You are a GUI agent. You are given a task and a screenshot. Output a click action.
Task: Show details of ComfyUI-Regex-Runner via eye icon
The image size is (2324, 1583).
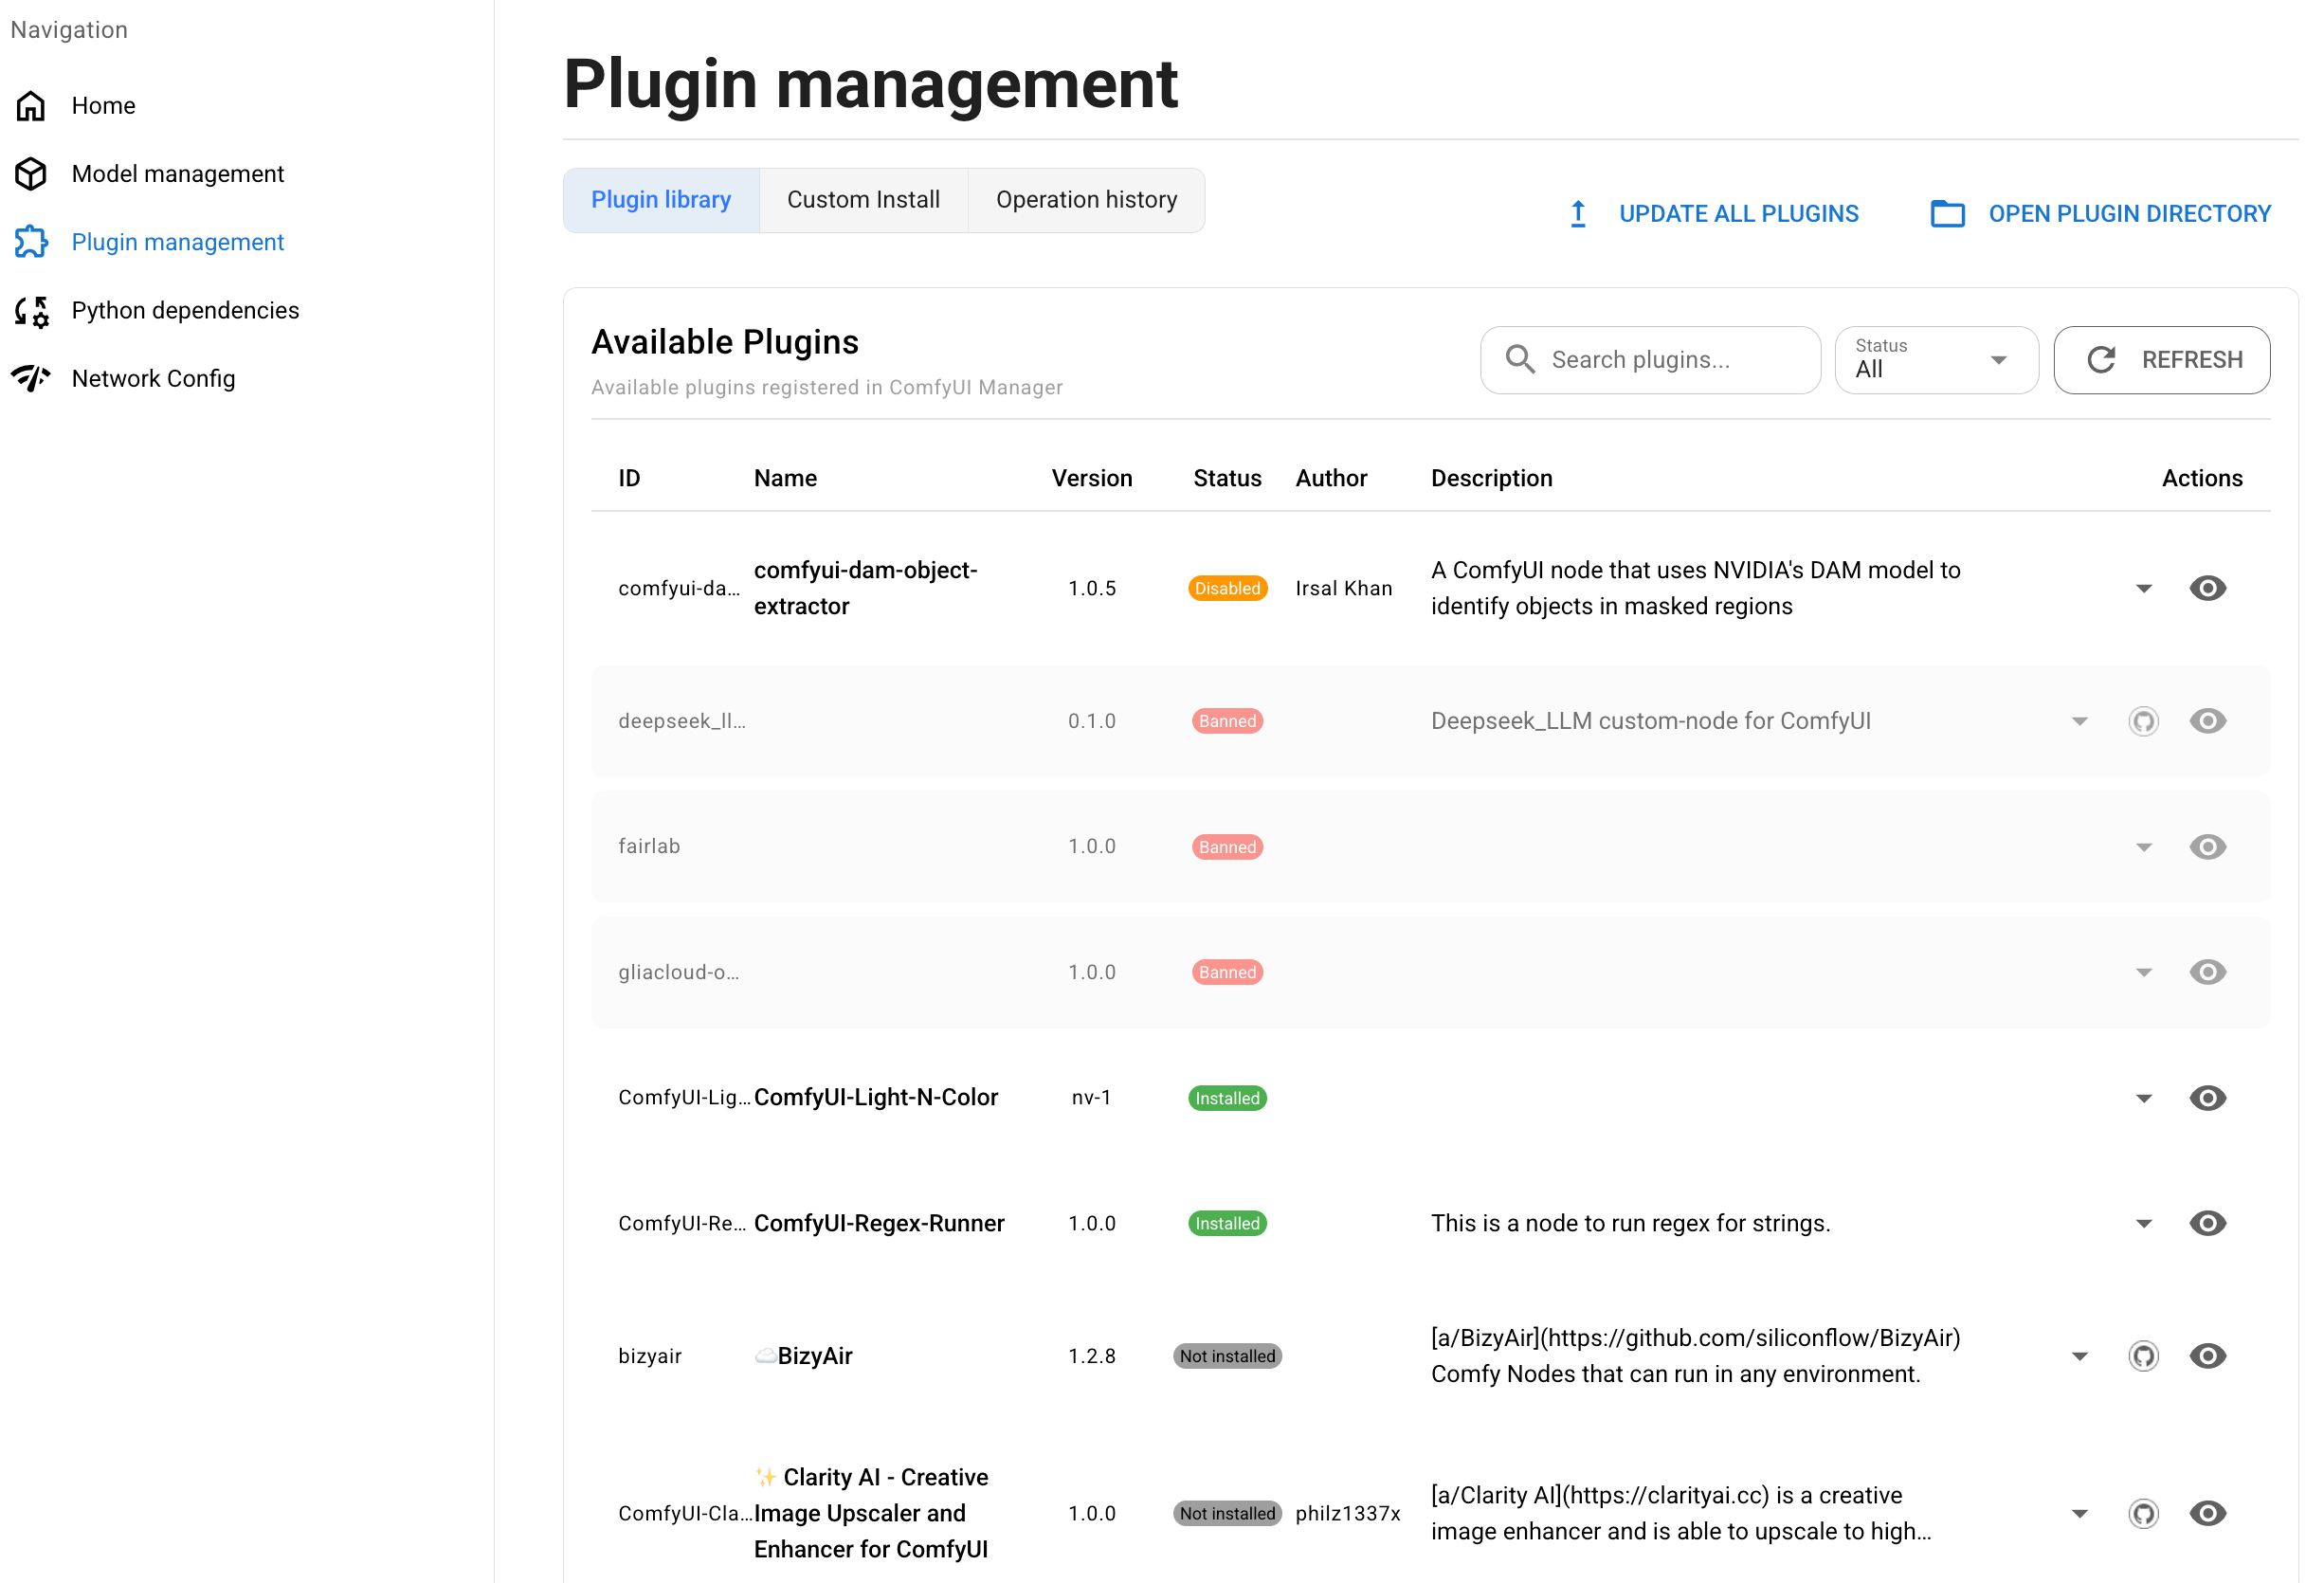2209,1223
